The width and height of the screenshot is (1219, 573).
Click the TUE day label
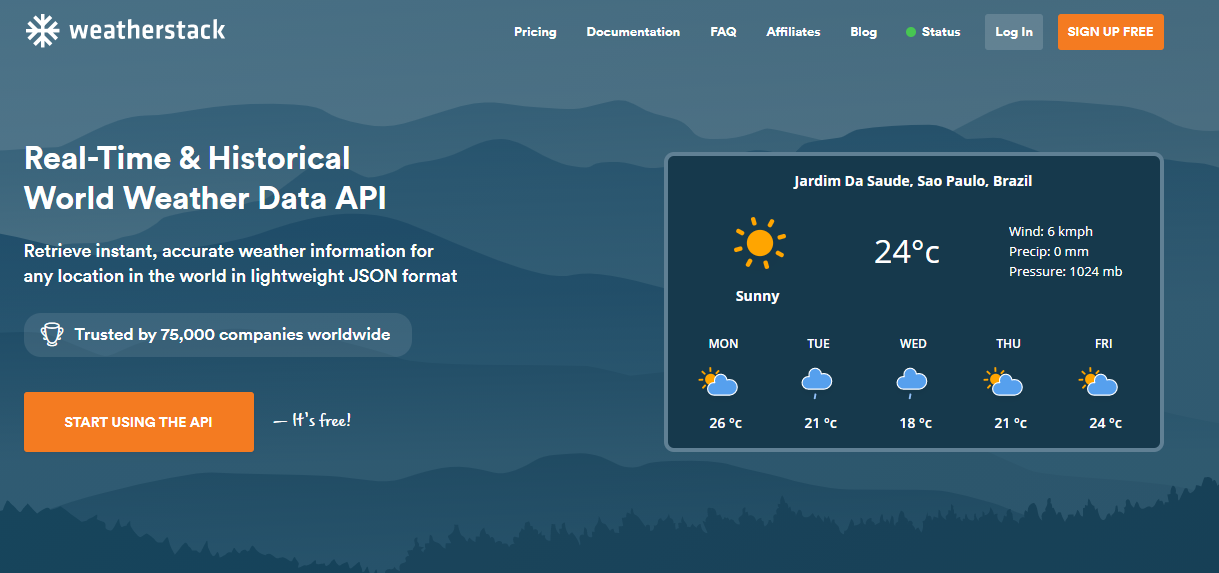pyautogui.click(x=818, y=344)
